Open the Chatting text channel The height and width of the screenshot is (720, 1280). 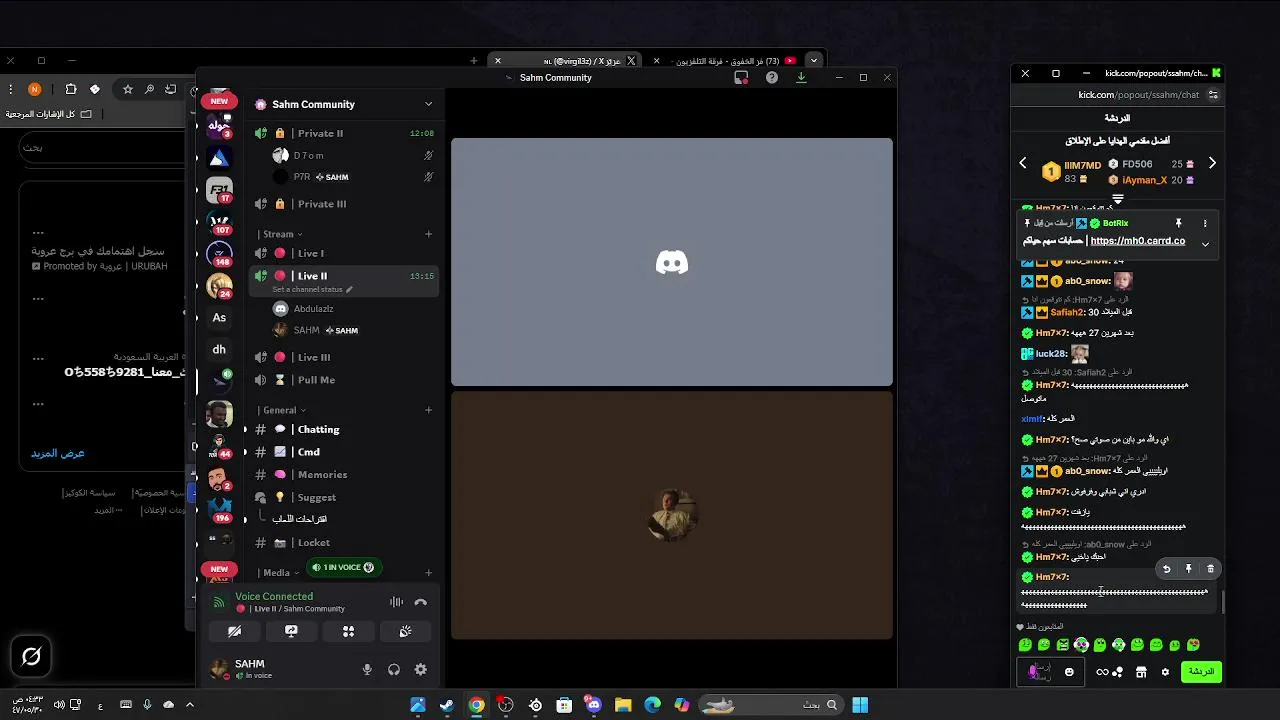[345, 429]
